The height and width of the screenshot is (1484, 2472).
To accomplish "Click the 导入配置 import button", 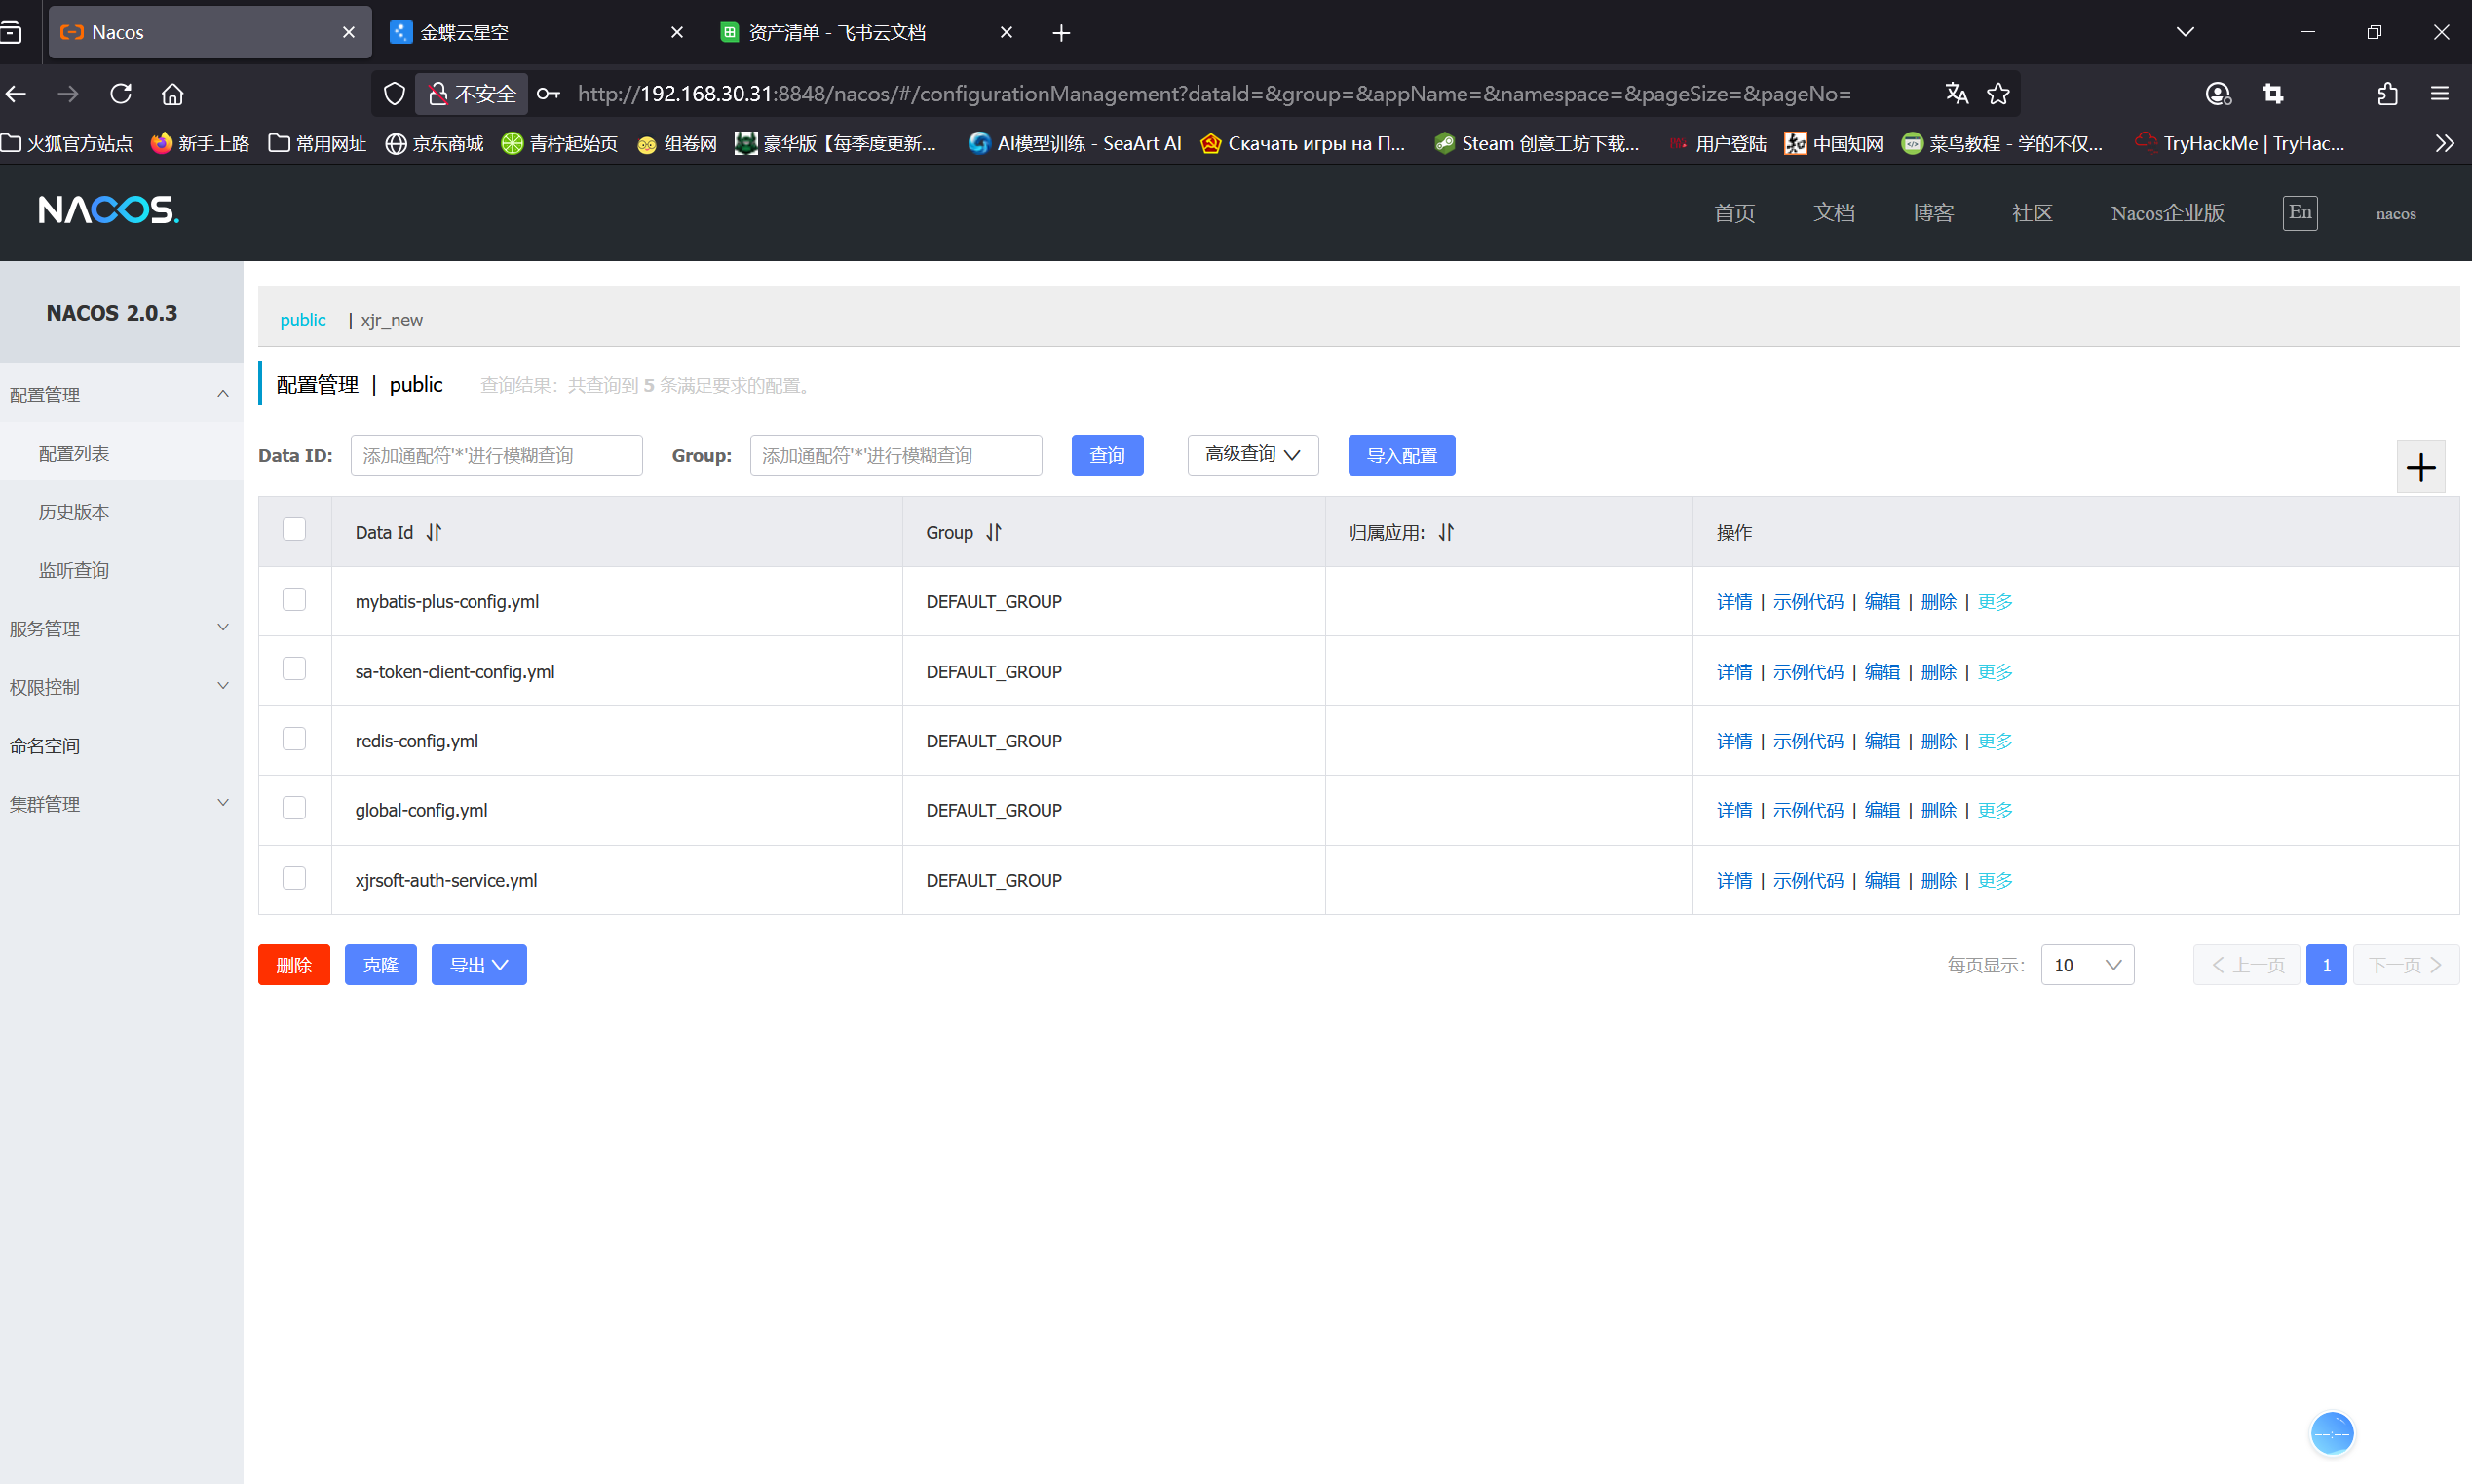I will pos(1401,455).
